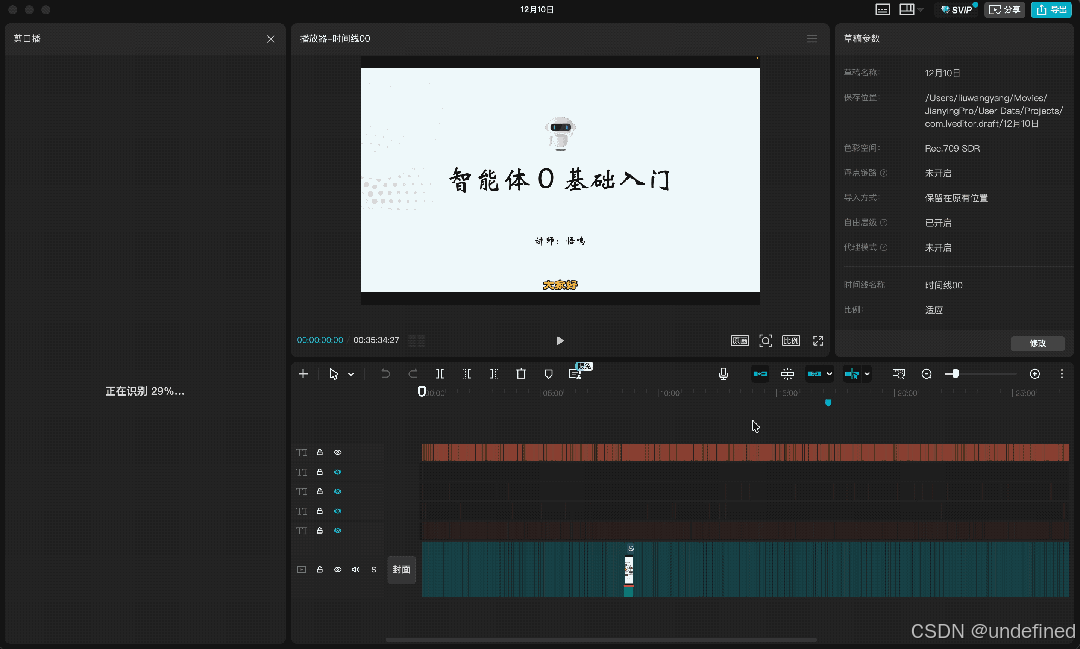Image resolution: width=1080 pixels, height=649 pixels.
Task: Click the share review button
Action: pos(1004,10)
